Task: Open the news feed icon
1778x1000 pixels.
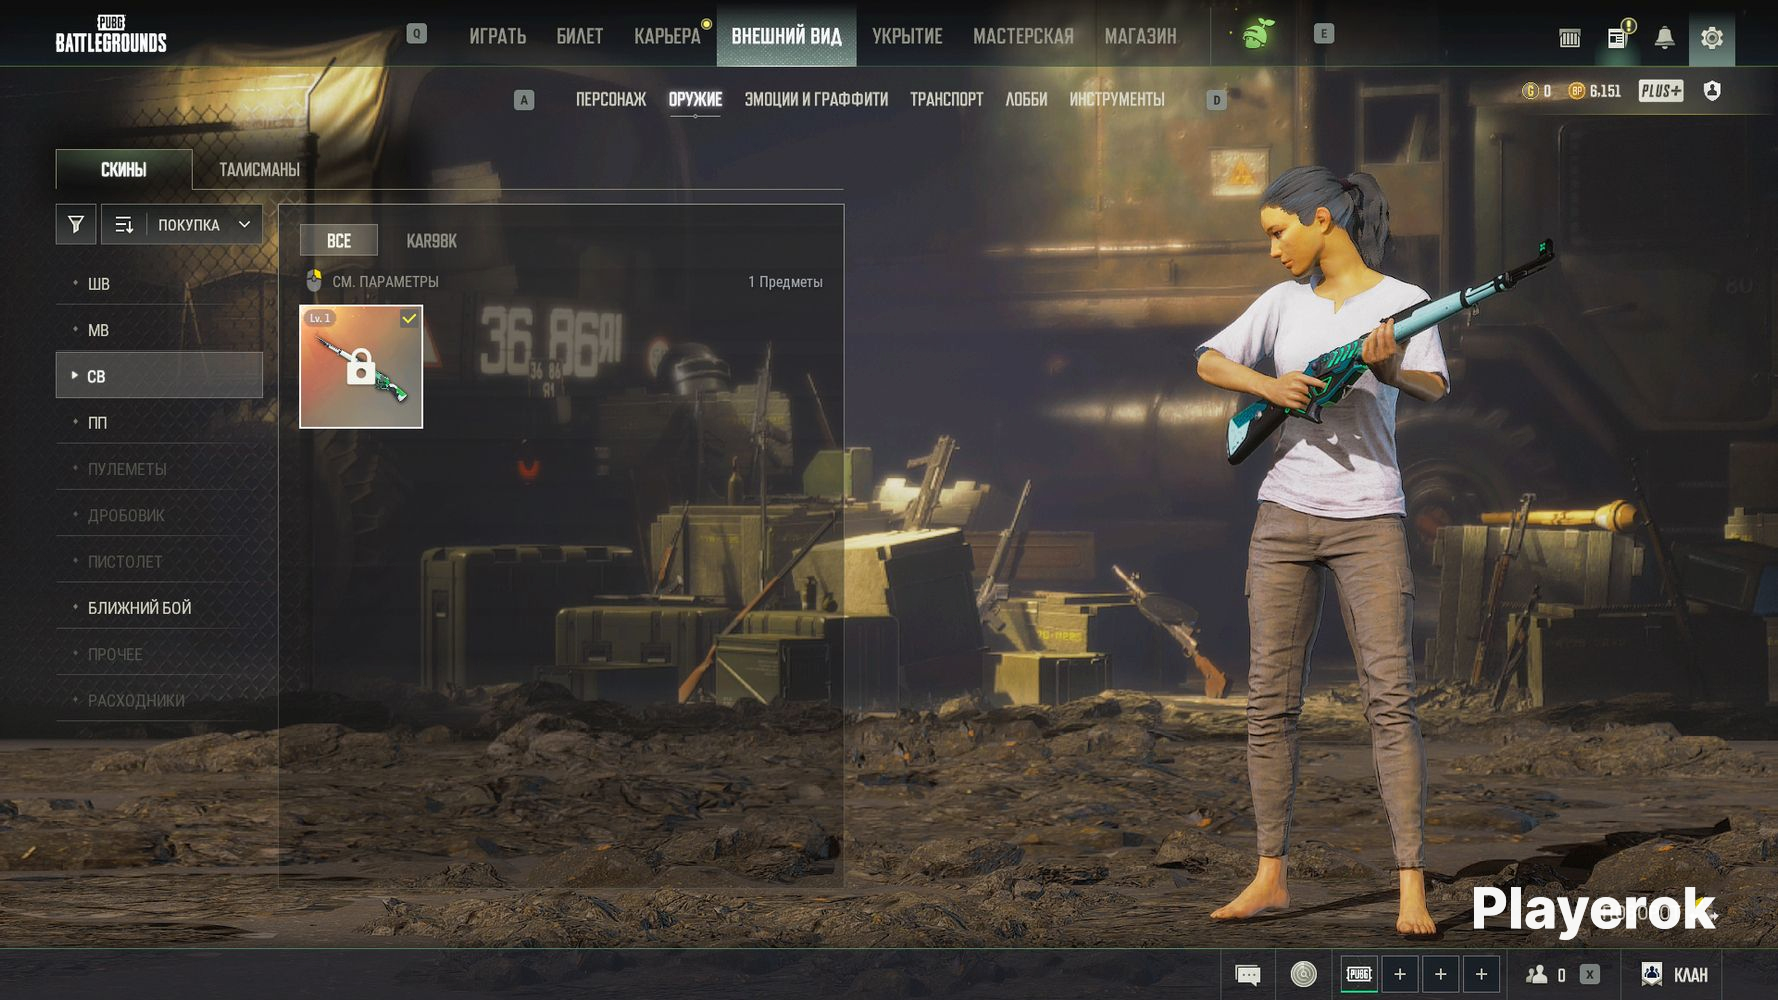Action: [x=1617, y=38]
